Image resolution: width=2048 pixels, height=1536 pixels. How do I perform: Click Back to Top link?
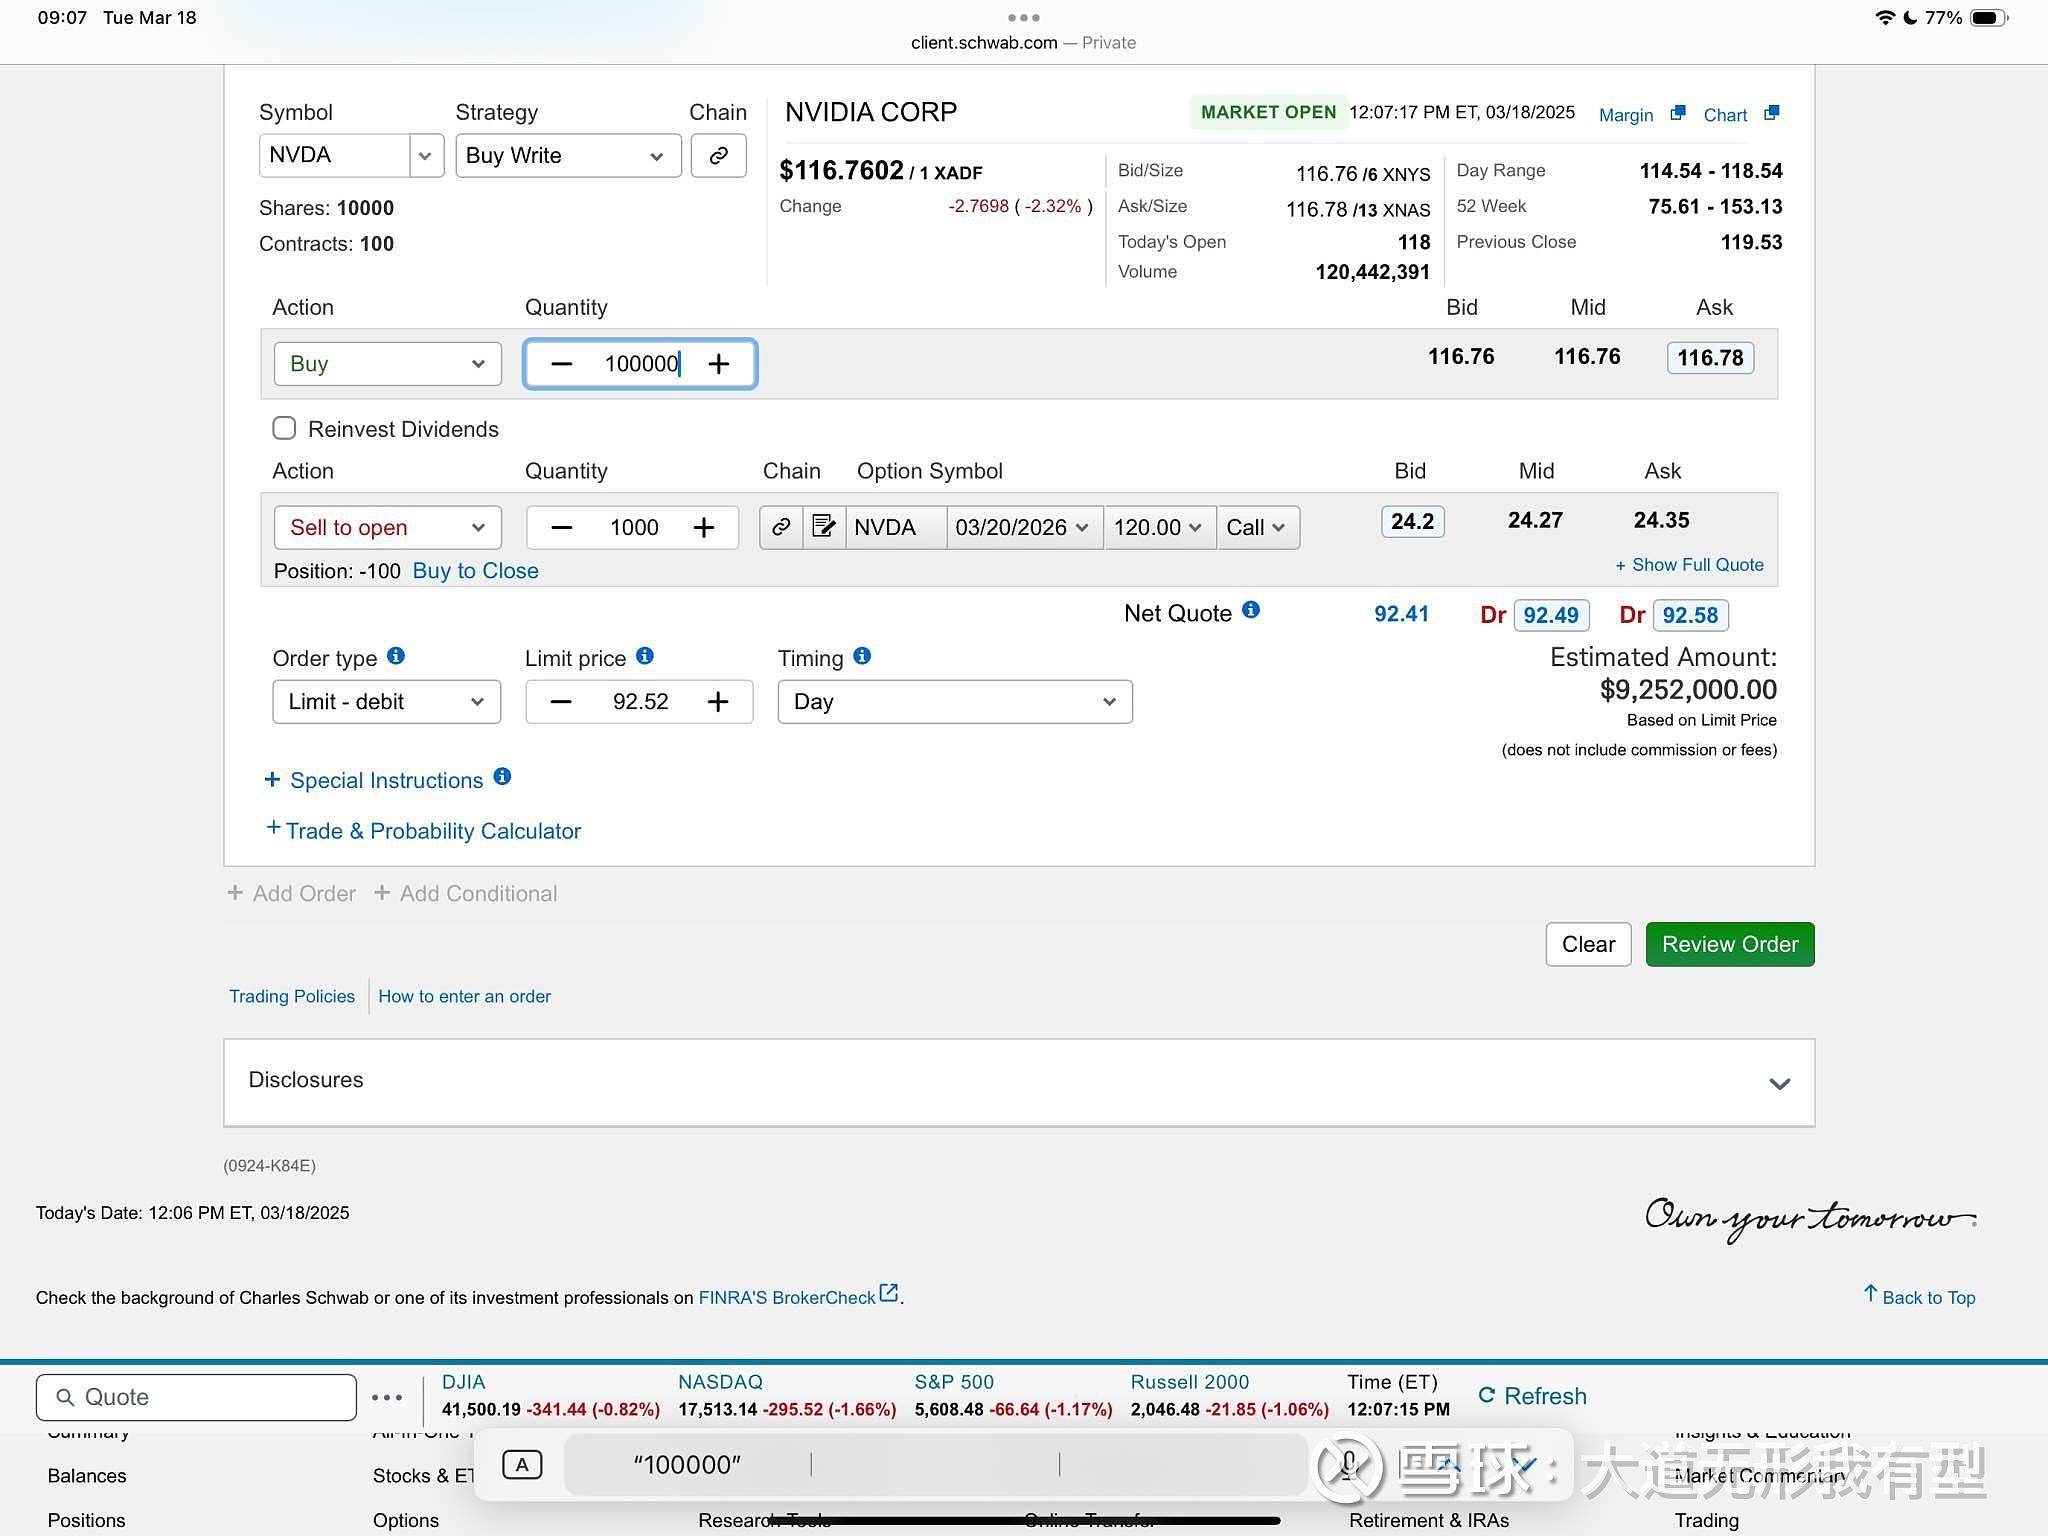point(1919,1297)
